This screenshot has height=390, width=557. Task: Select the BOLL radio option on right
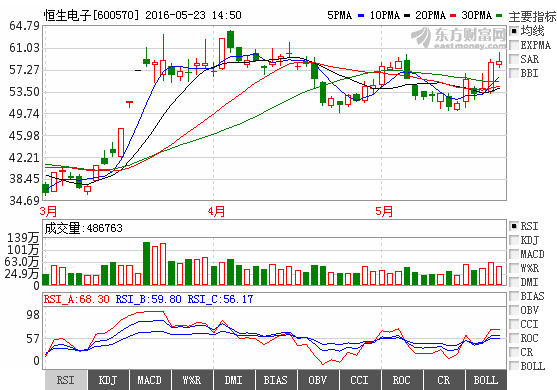(x=514, y=366)
